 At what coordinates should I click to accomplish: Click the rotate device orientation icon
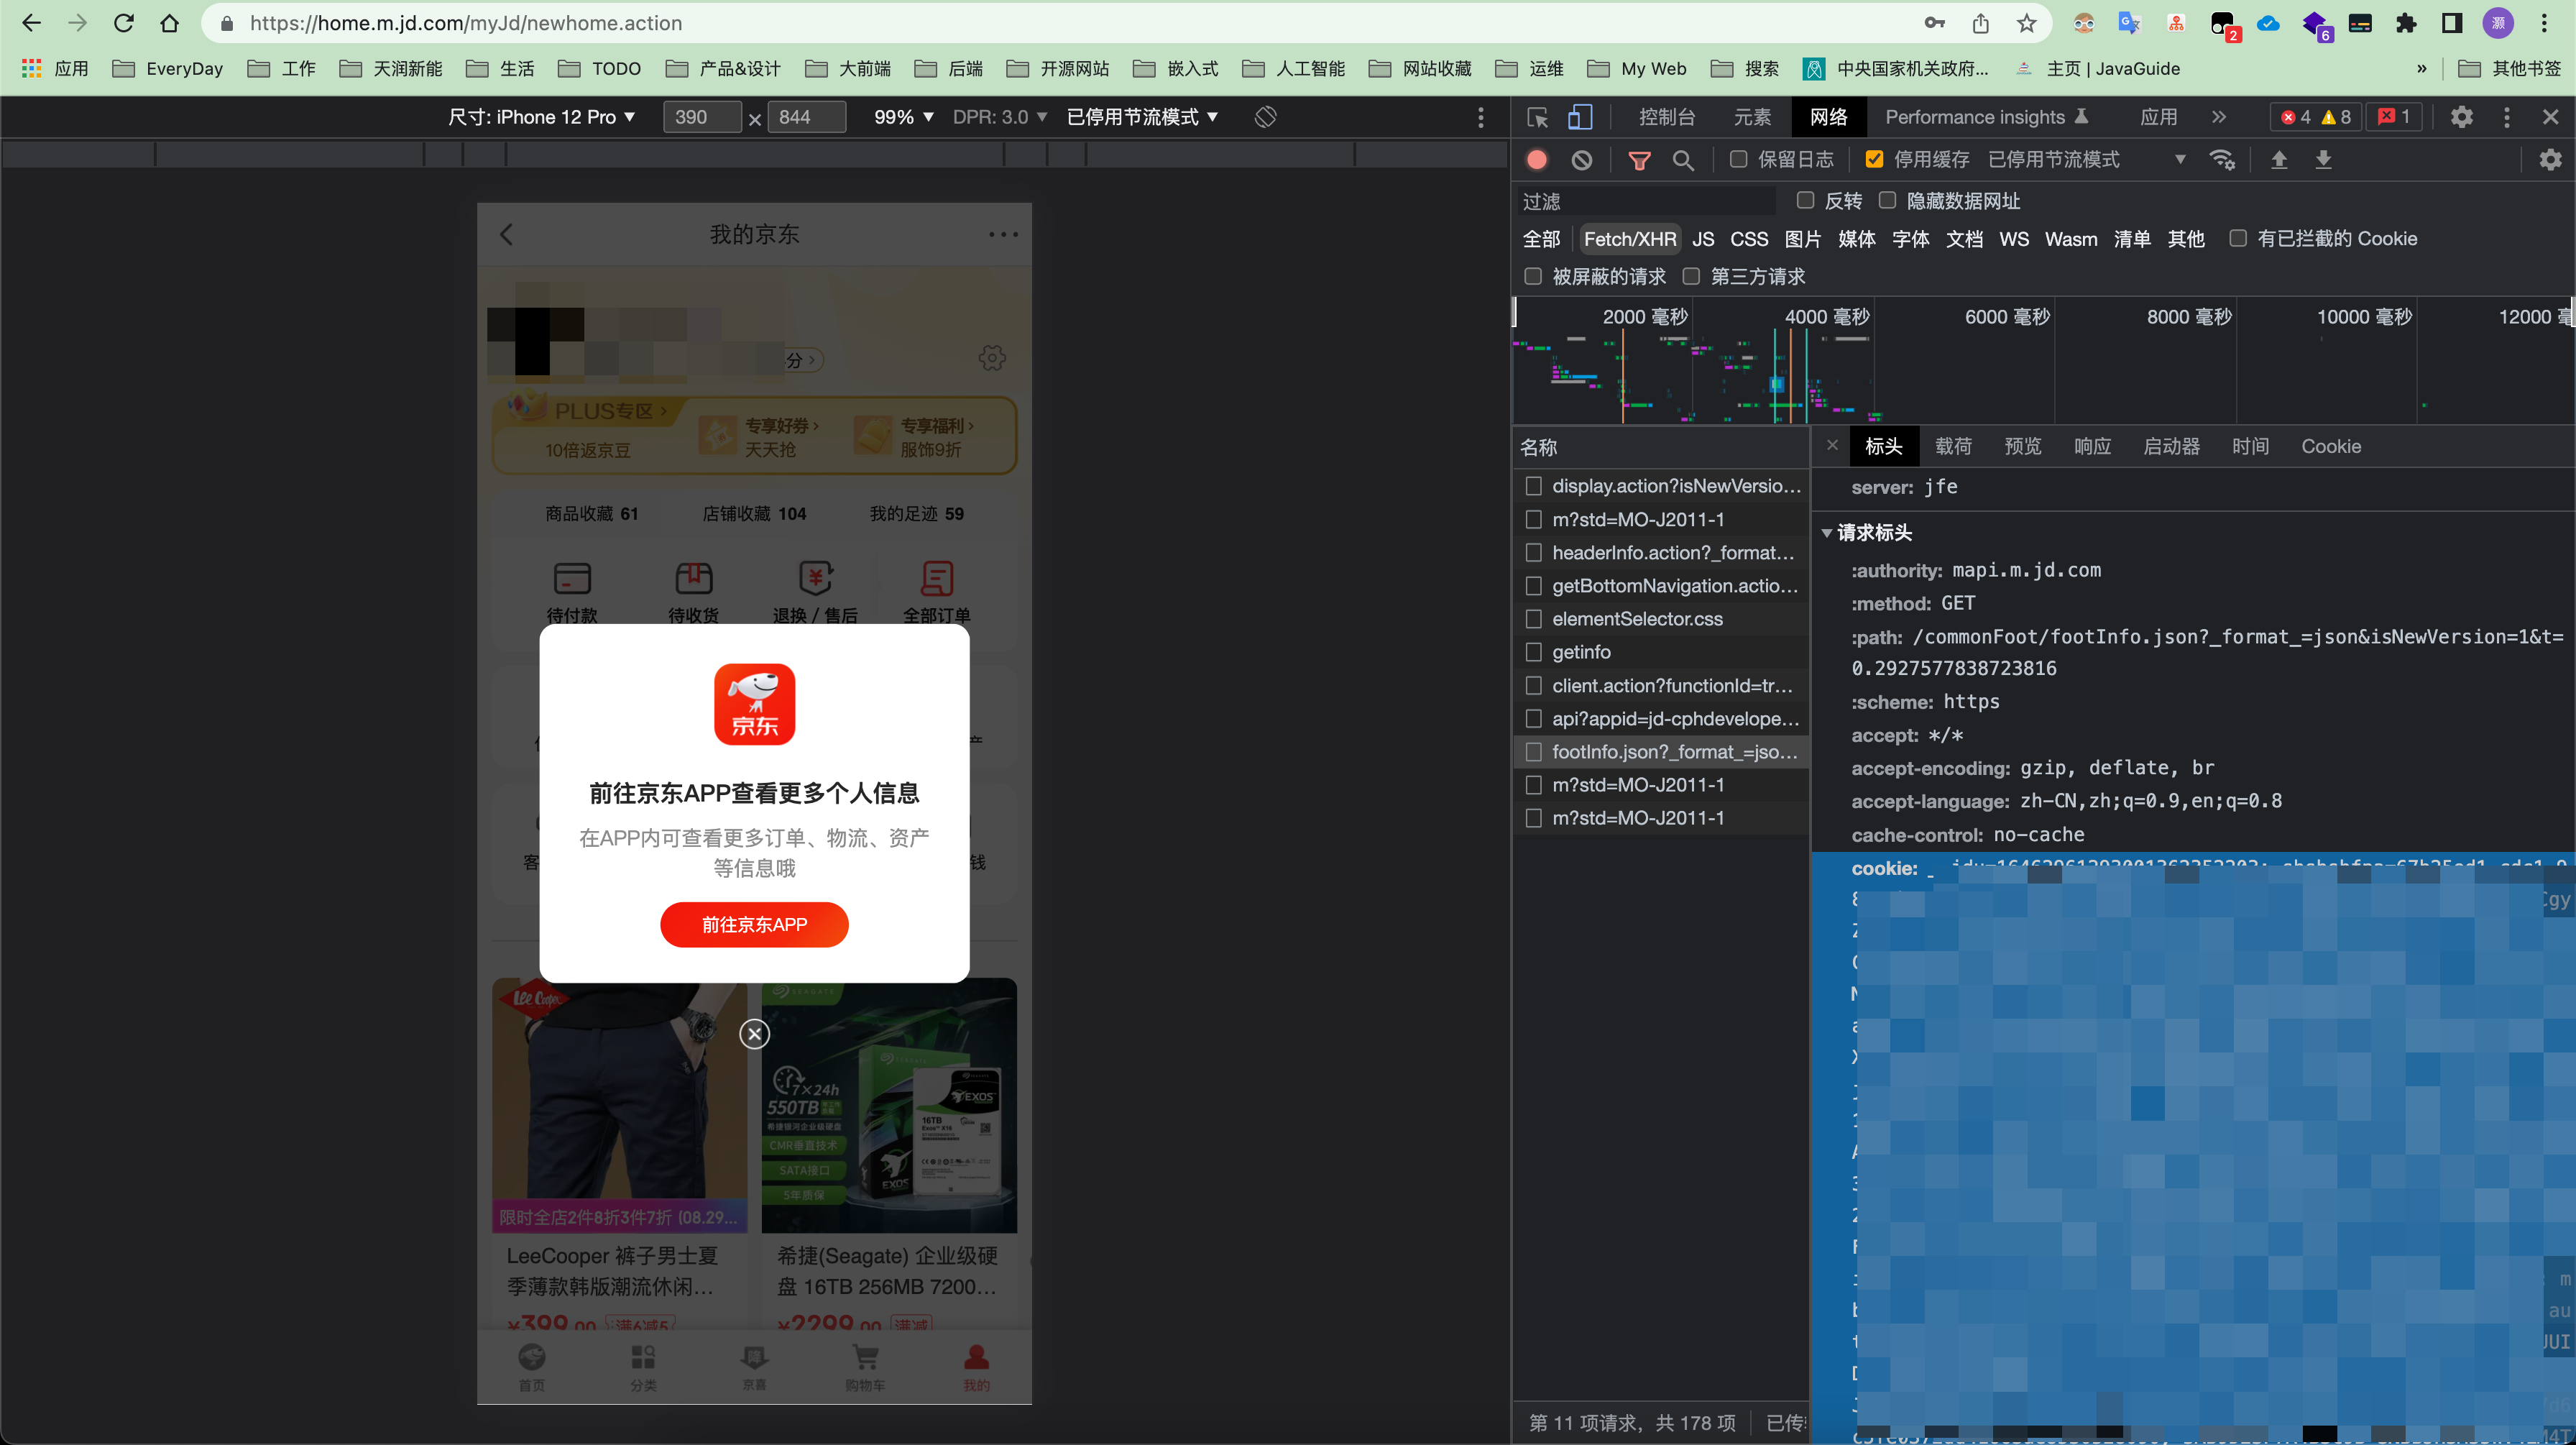tap(1265, 117)
